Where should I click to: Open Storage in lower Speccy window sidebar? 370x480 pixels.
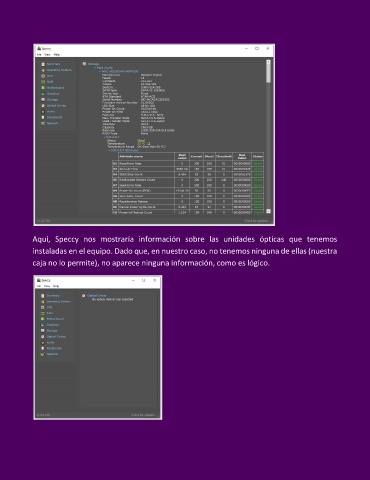pos(52,331)
